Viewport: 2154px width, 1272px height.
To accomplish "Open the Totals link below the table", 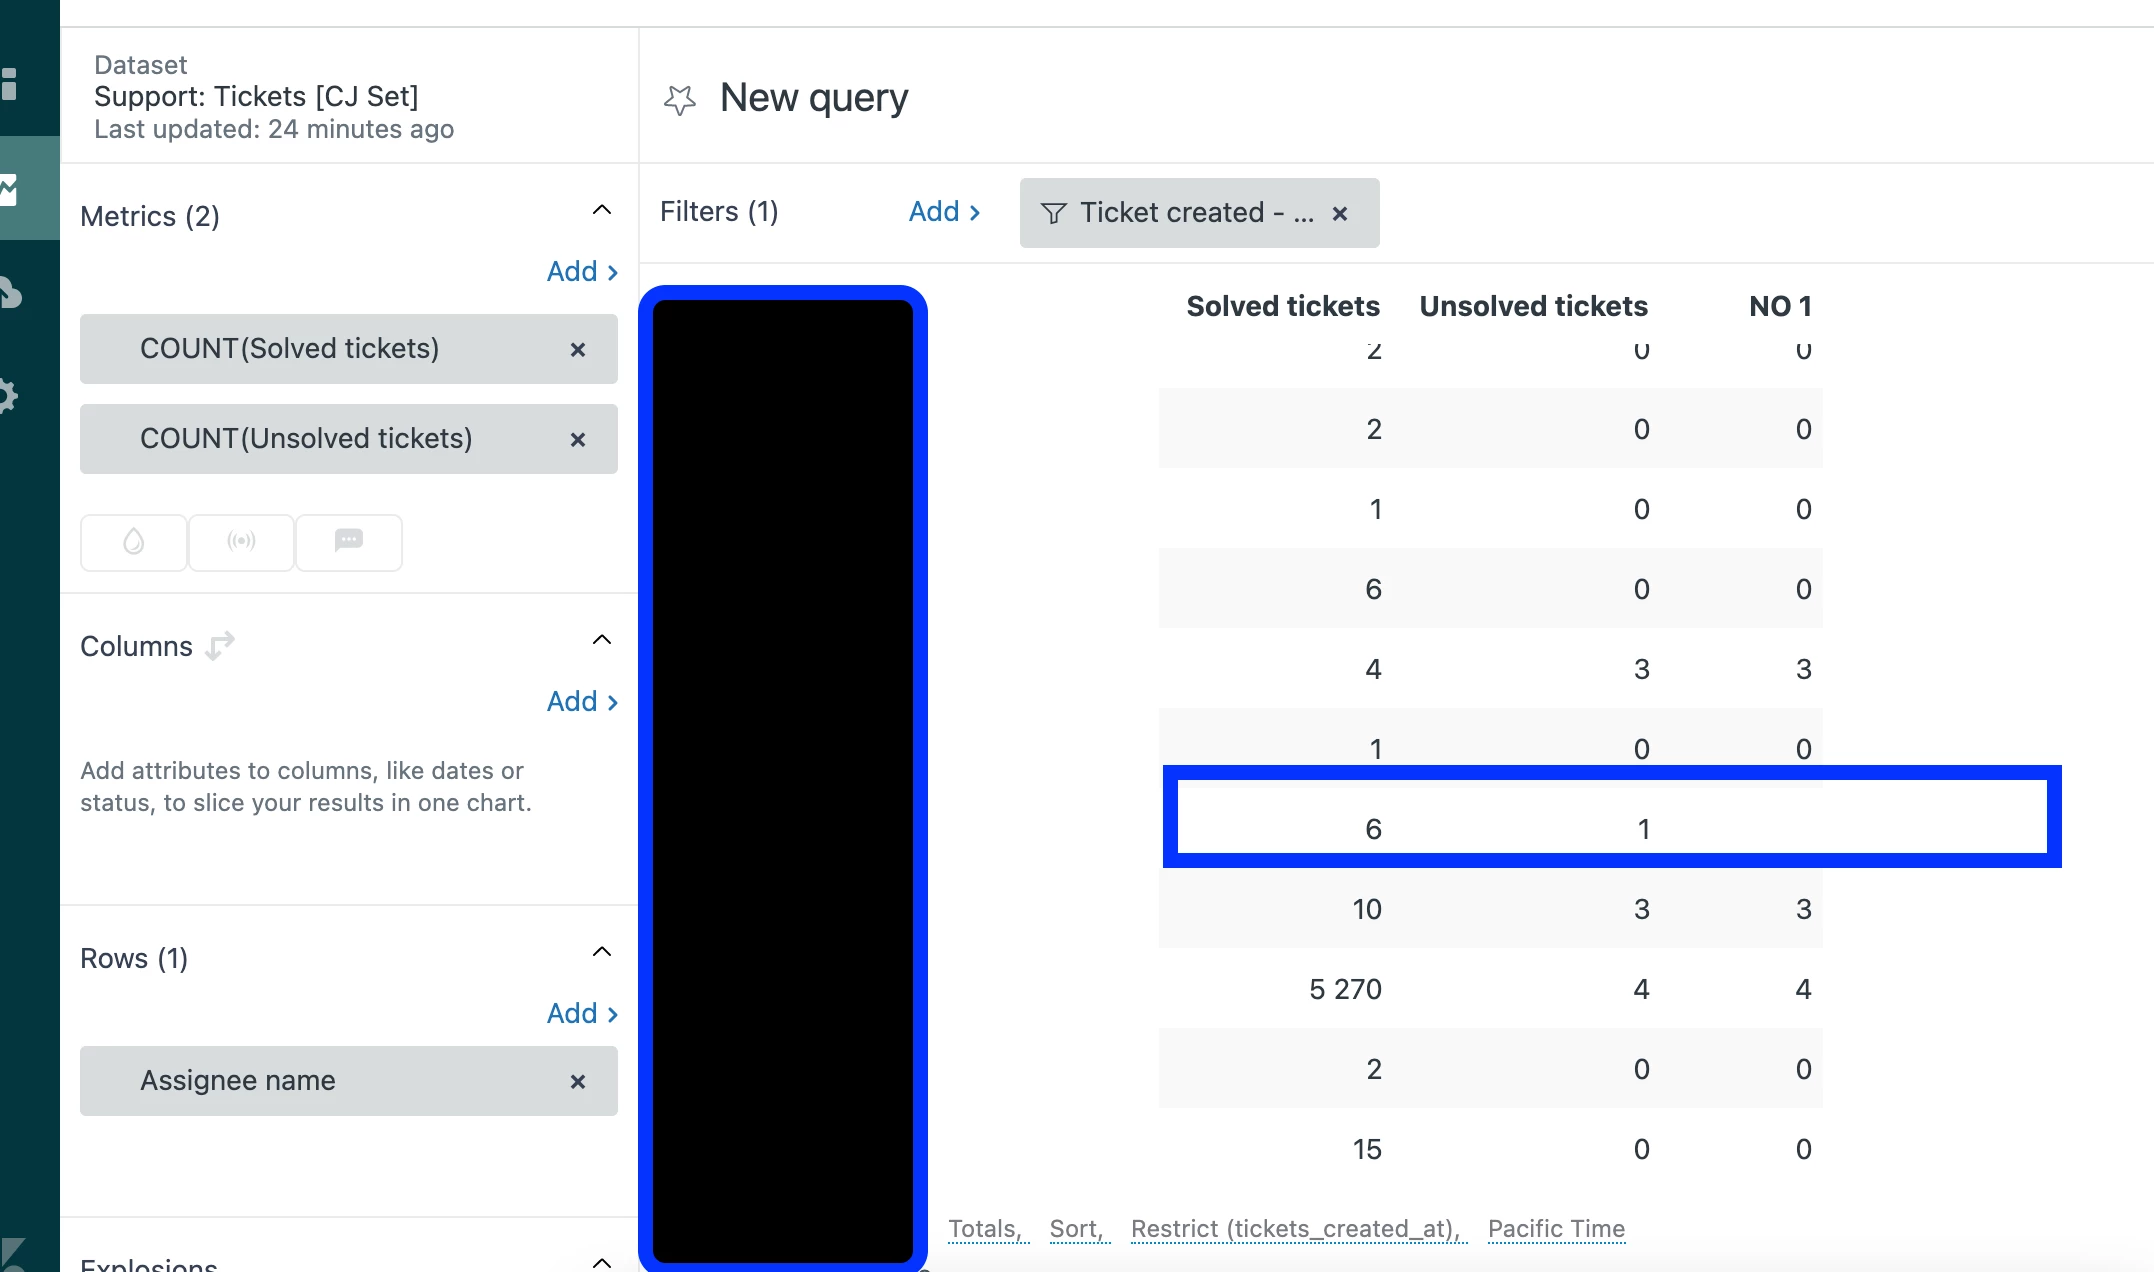I will tap(985, 1228).
